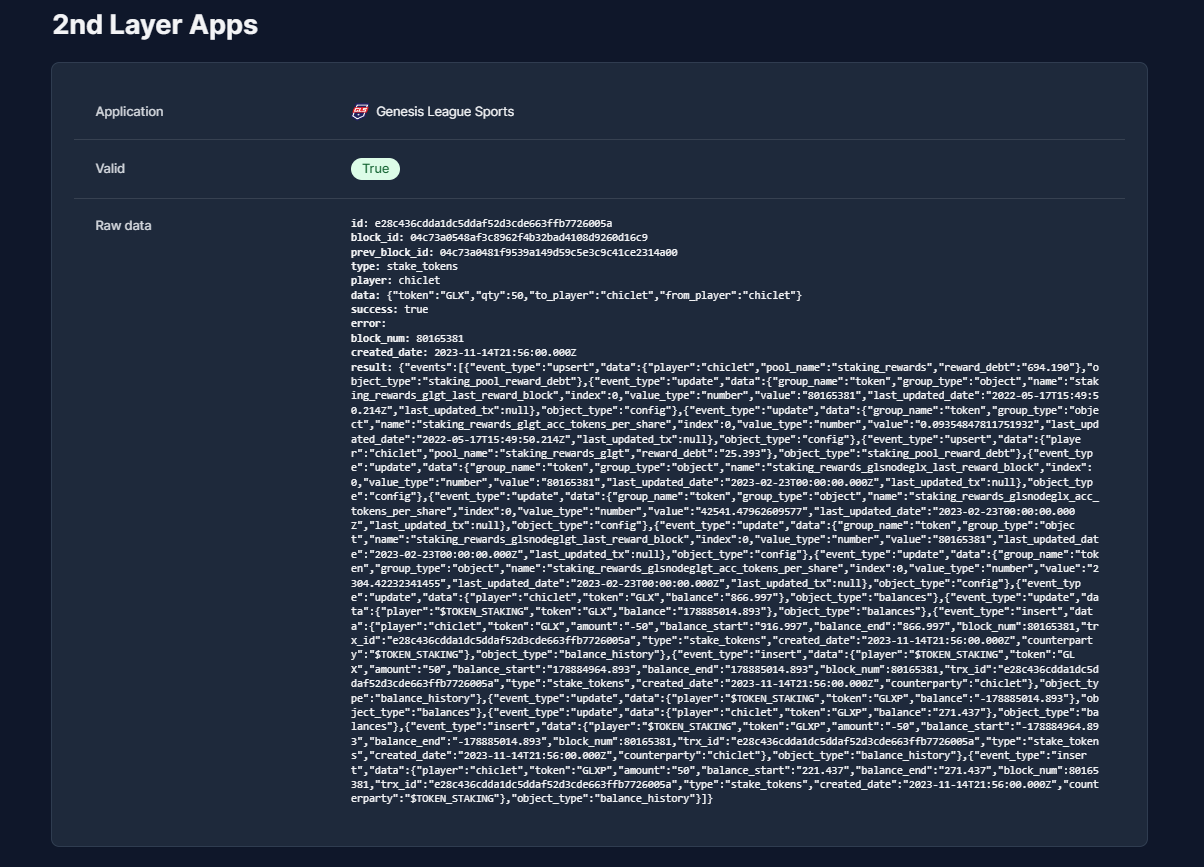Click the Raw data row label

click(123, 226)
